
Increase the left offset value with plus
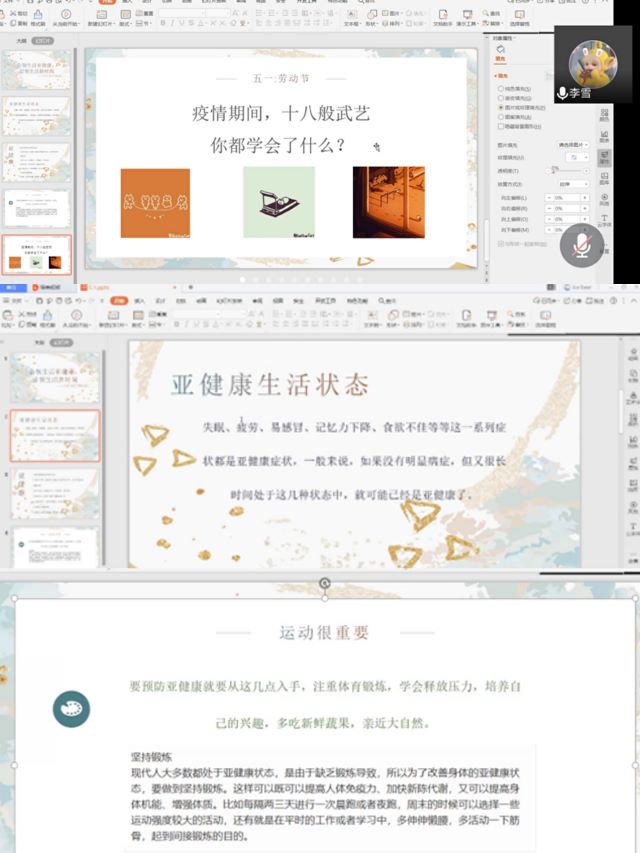(x=585, y=198)
